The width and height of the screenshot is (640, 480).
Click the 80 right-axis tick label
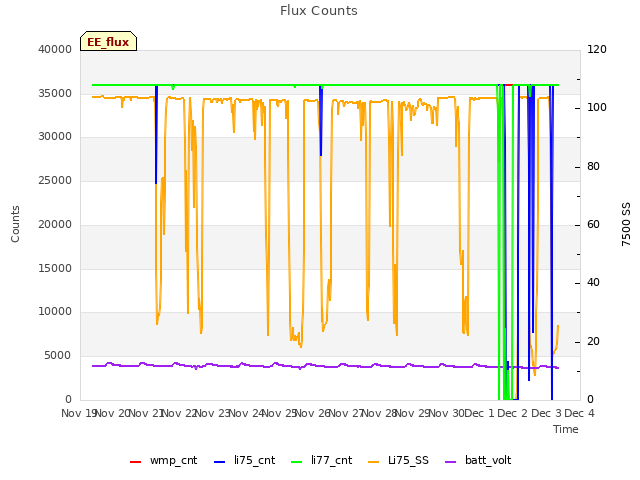593,167
